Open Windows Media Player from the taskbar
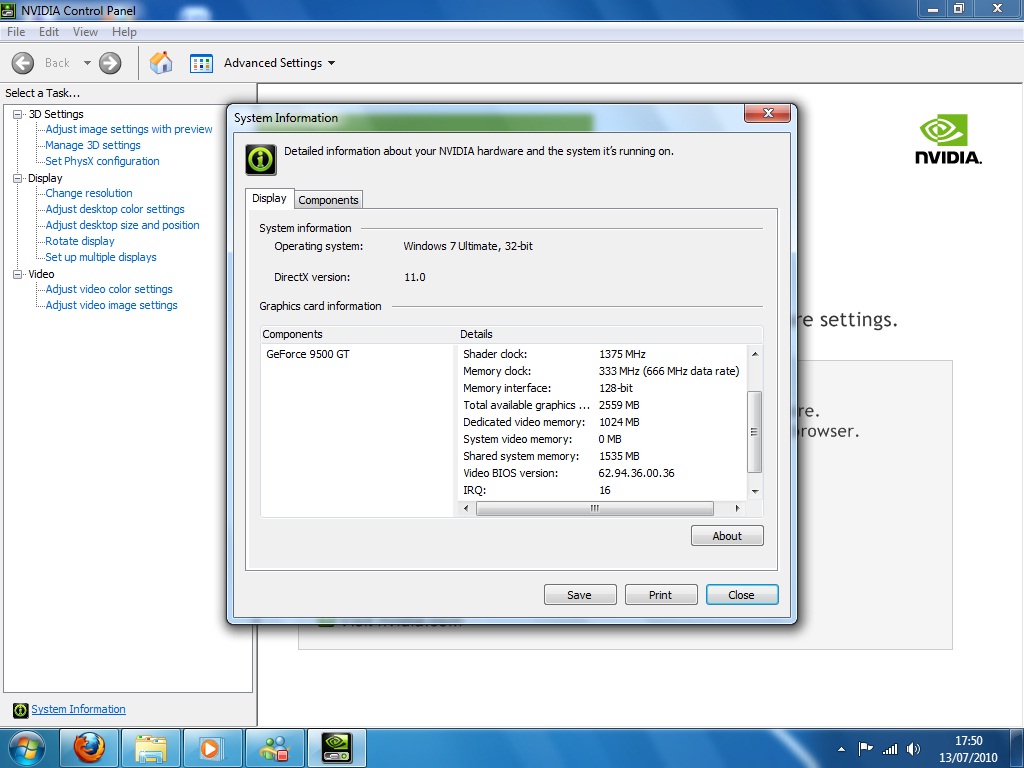Screen dimensions: 1024x768 [212, 748]
